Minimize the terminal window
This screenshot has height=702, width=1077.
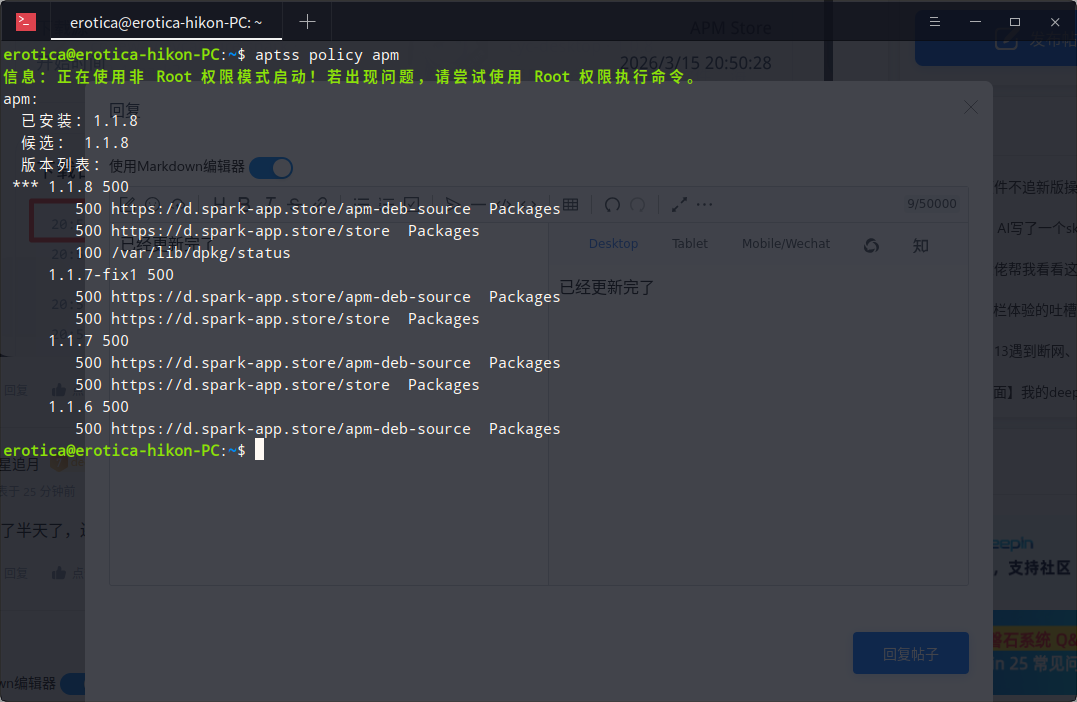point(975,22)
